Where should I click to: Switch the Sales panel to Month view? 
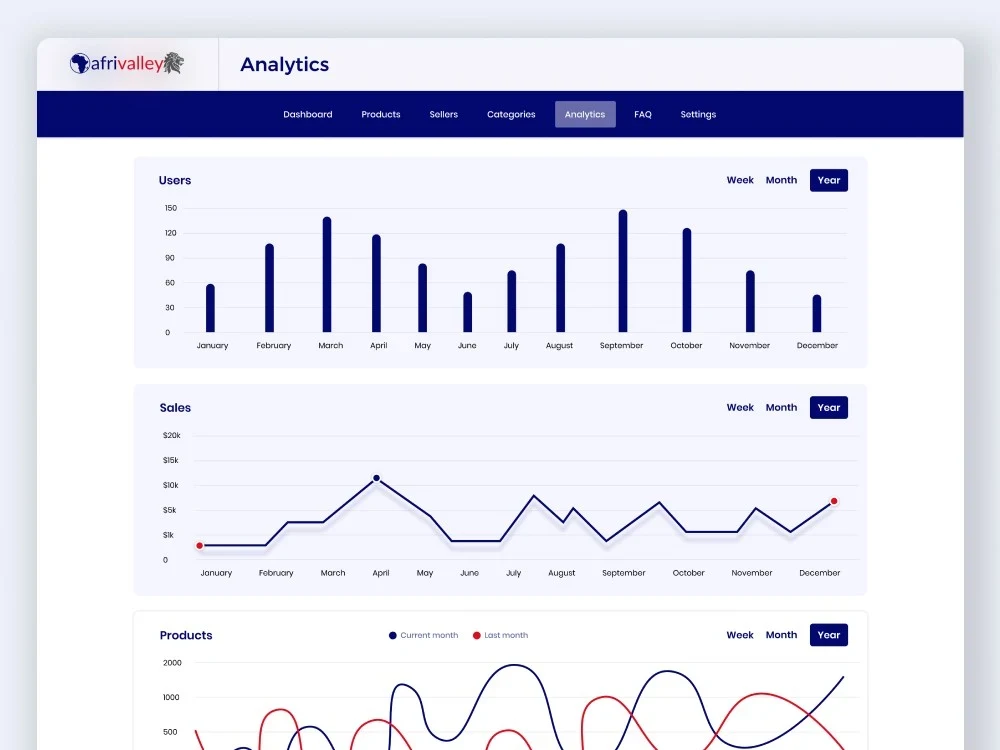[781, 407]
